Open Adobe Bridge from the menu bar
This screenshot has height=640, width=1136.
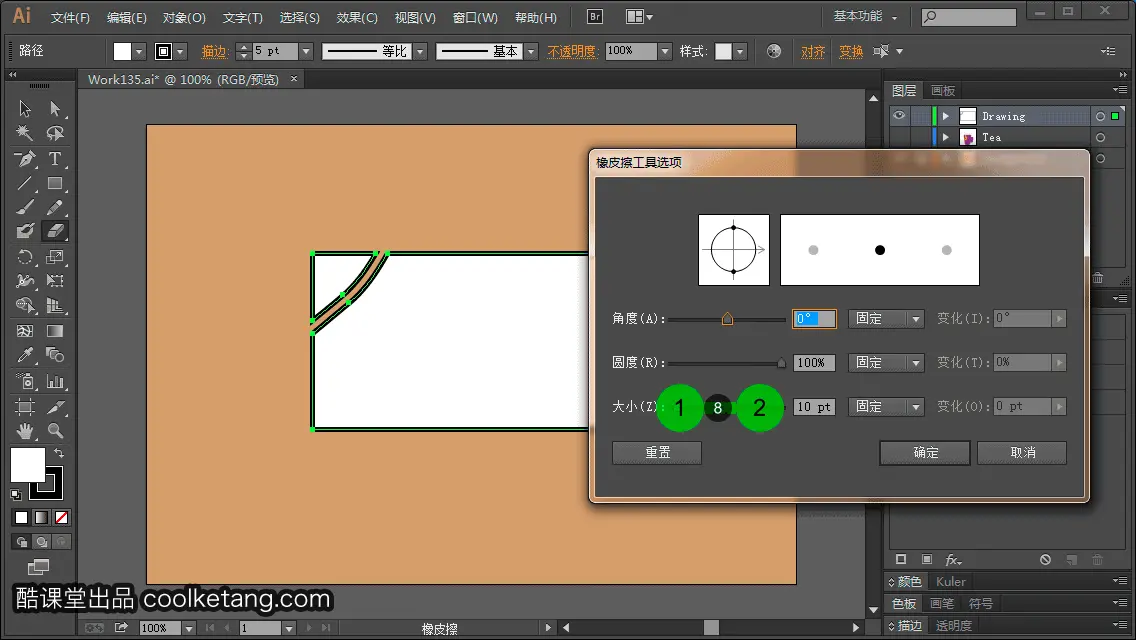(595, 16)
